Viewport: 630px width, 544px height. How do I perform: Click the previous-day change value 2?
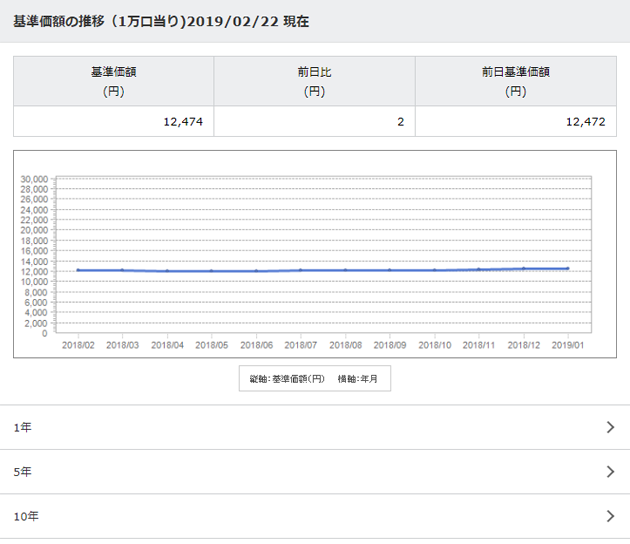point(400,122)
